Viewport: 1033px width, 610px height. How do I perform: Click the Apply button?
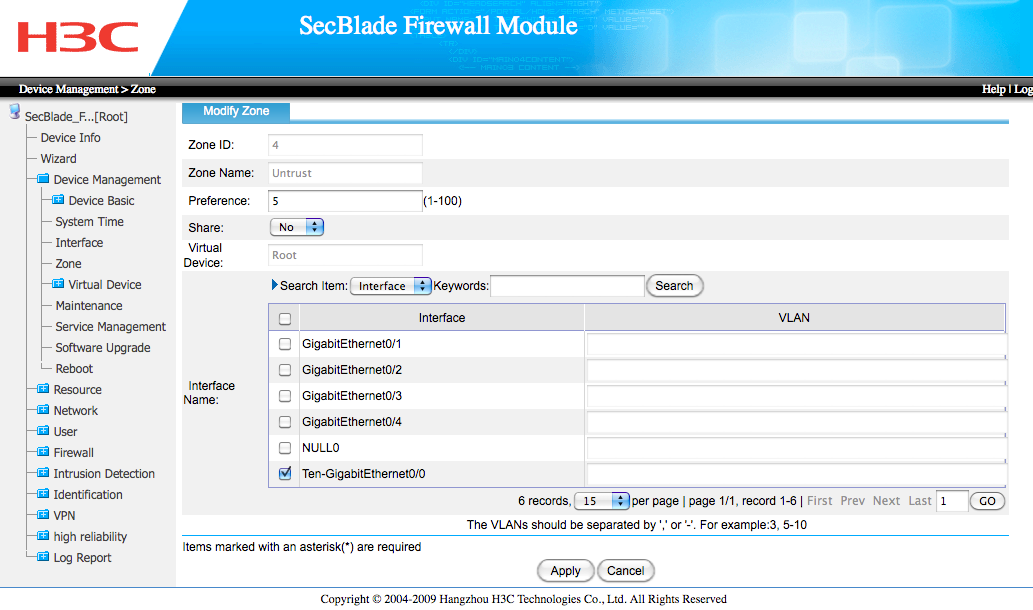pyautogui.click(x=565, y=571)
